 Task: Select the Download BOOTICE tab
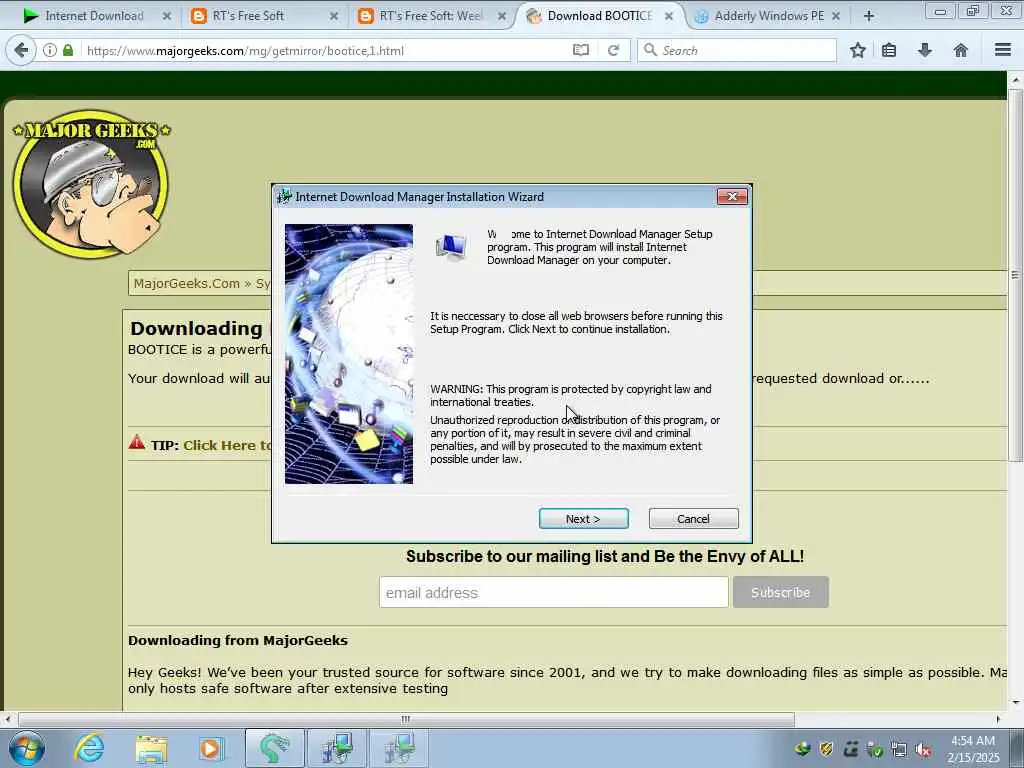click(599, 16)
